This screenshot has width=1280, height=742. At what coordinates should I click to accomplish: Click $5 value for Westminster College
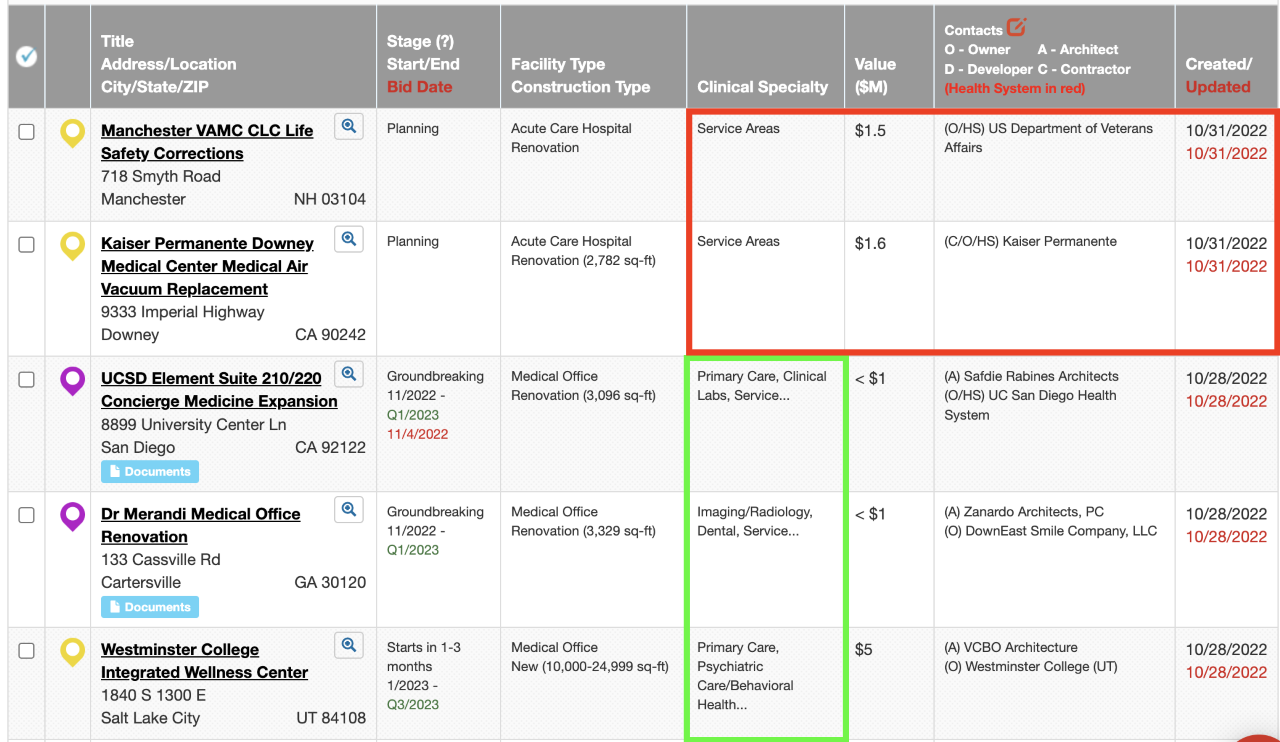[863, 650]
